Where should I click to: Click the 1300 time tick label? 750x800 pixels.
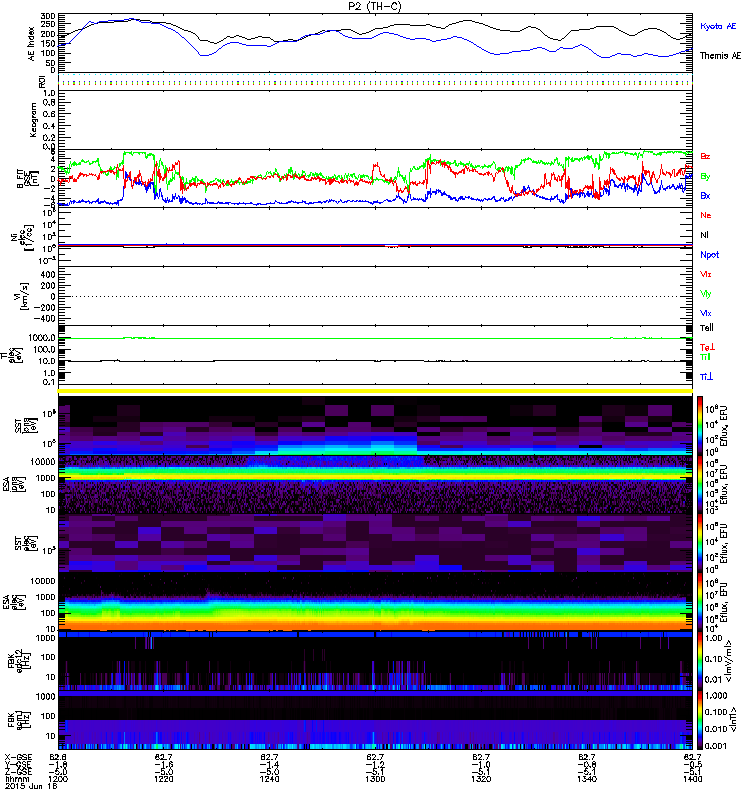(375, 779)
